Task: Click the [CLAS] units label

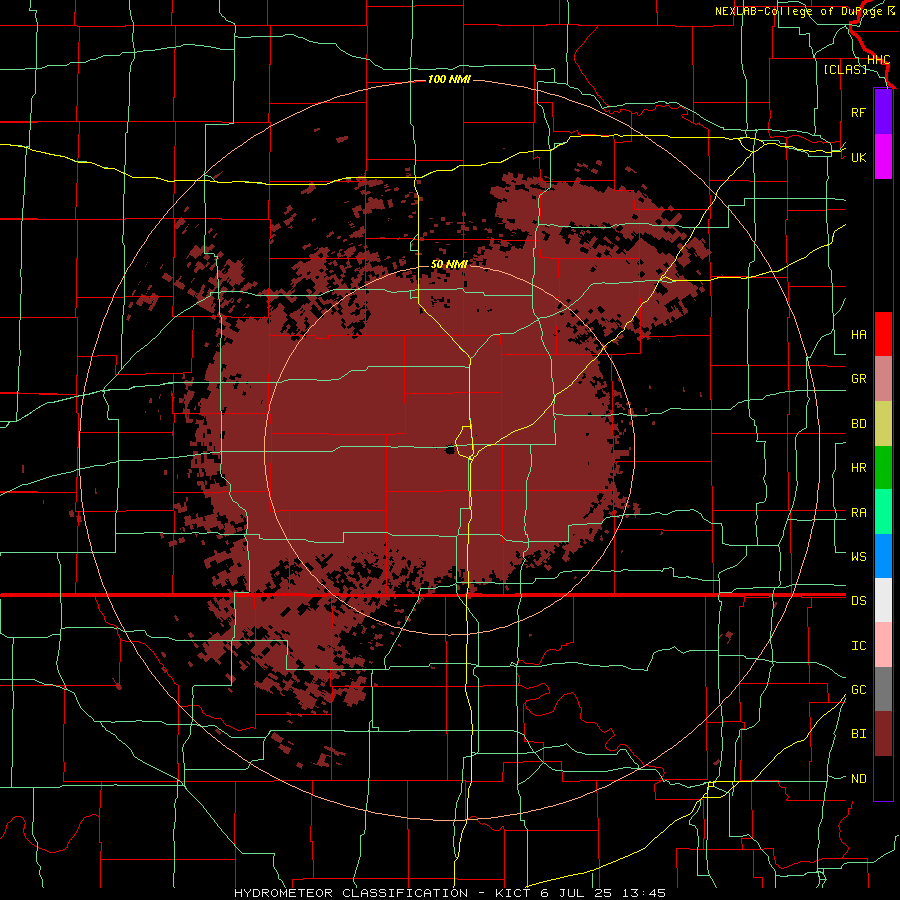Action: point(845,69)
